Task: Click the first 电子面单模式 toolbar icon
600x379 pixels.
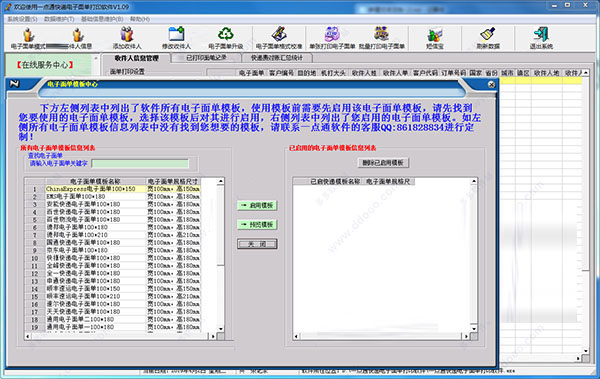Action: pyautogui.click(x=28, y=35)
